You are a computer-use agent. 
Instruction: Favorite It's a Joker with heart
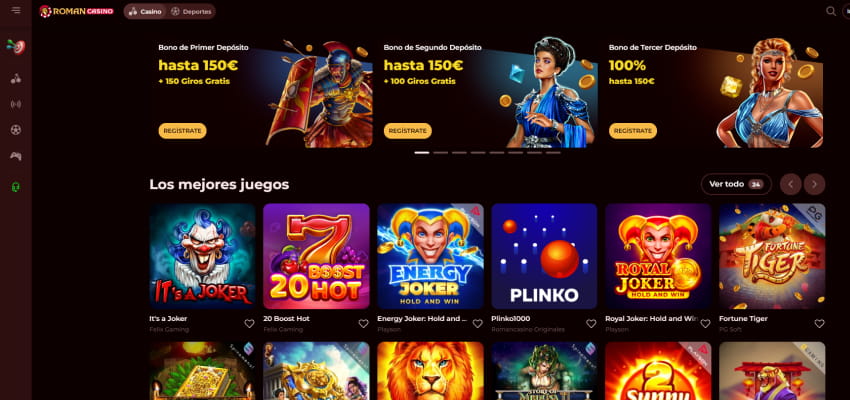(x=249, y=324)
